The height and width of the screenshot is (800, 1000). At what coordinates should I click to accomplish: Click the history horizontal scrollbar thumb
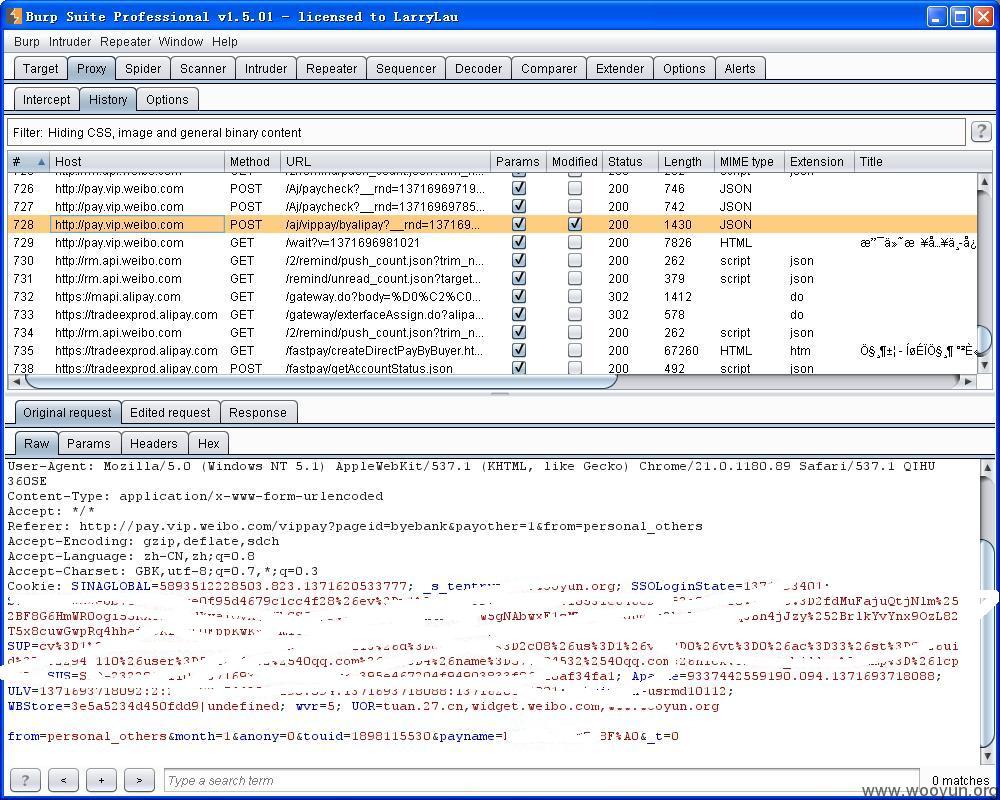click(321, 381)
